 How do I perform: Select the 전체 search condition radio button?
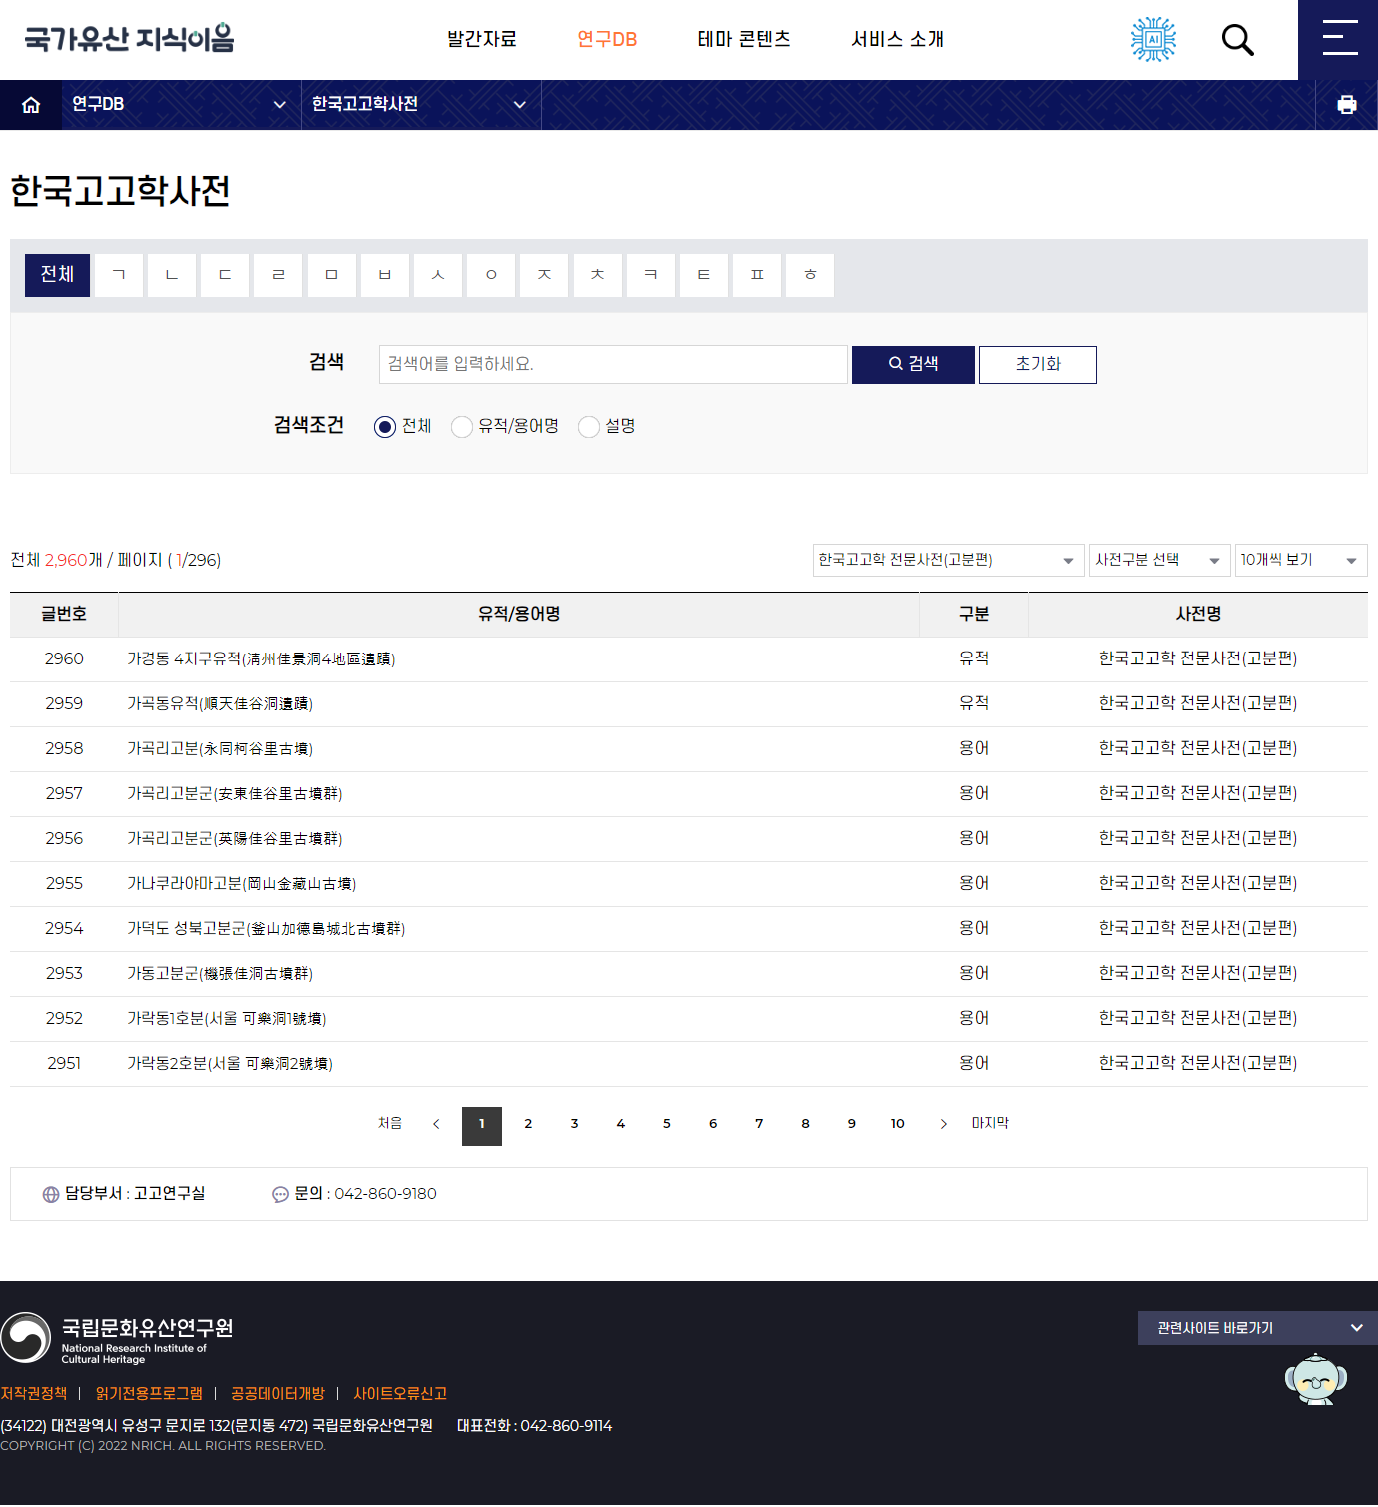pyautogui.click(x=385, y=427)
